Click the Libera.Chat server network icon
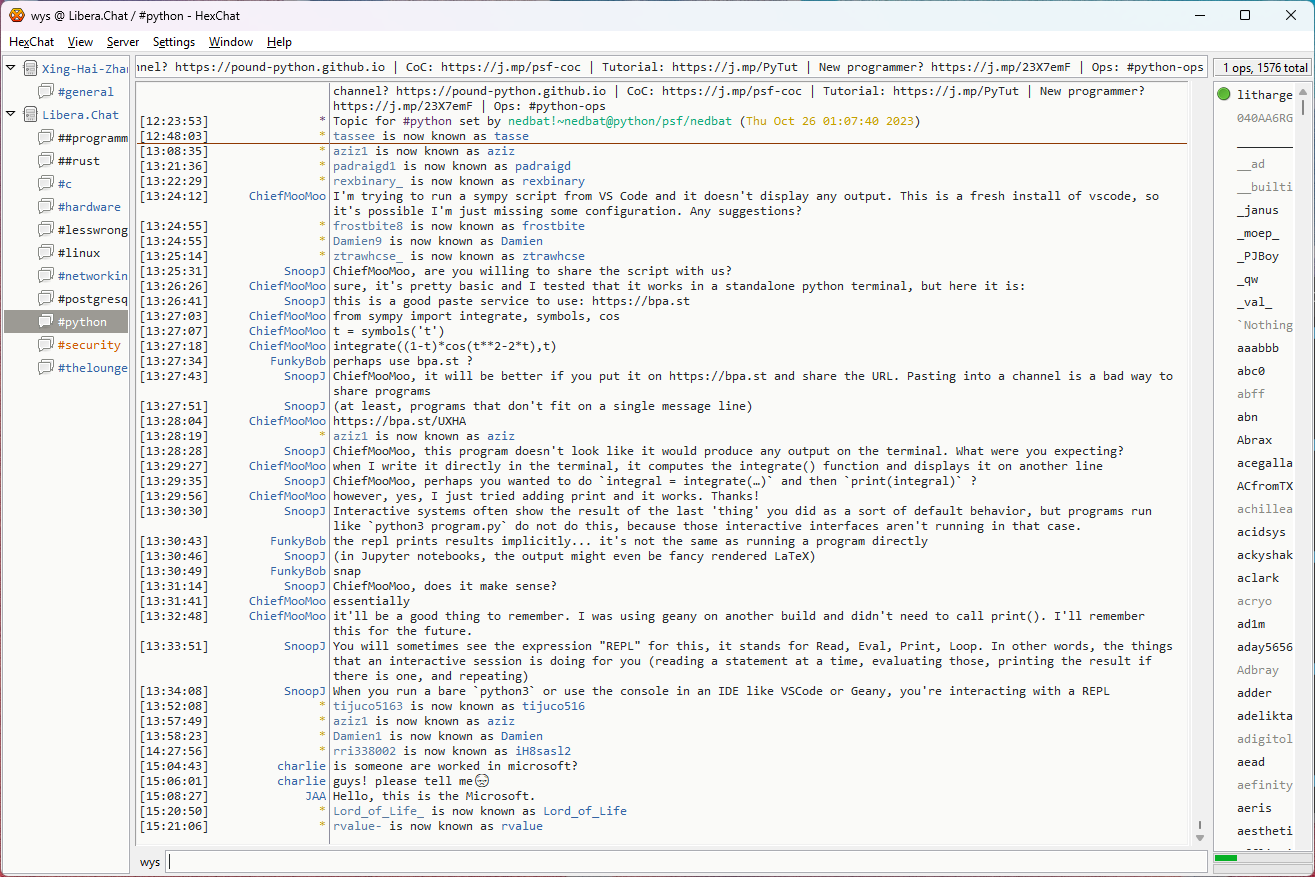The image size is (1315, 877). click(x=31, y=115)
